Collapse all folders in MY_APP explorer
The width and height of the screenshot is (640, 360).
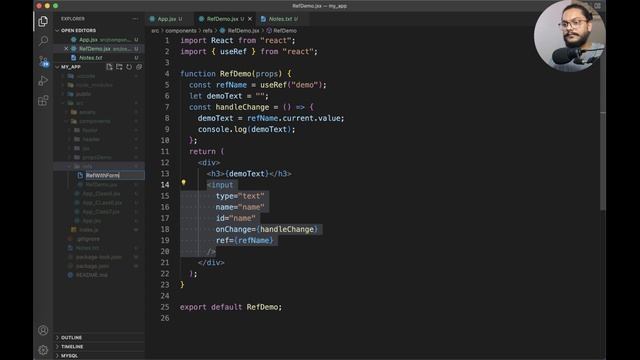pos(139,67)
